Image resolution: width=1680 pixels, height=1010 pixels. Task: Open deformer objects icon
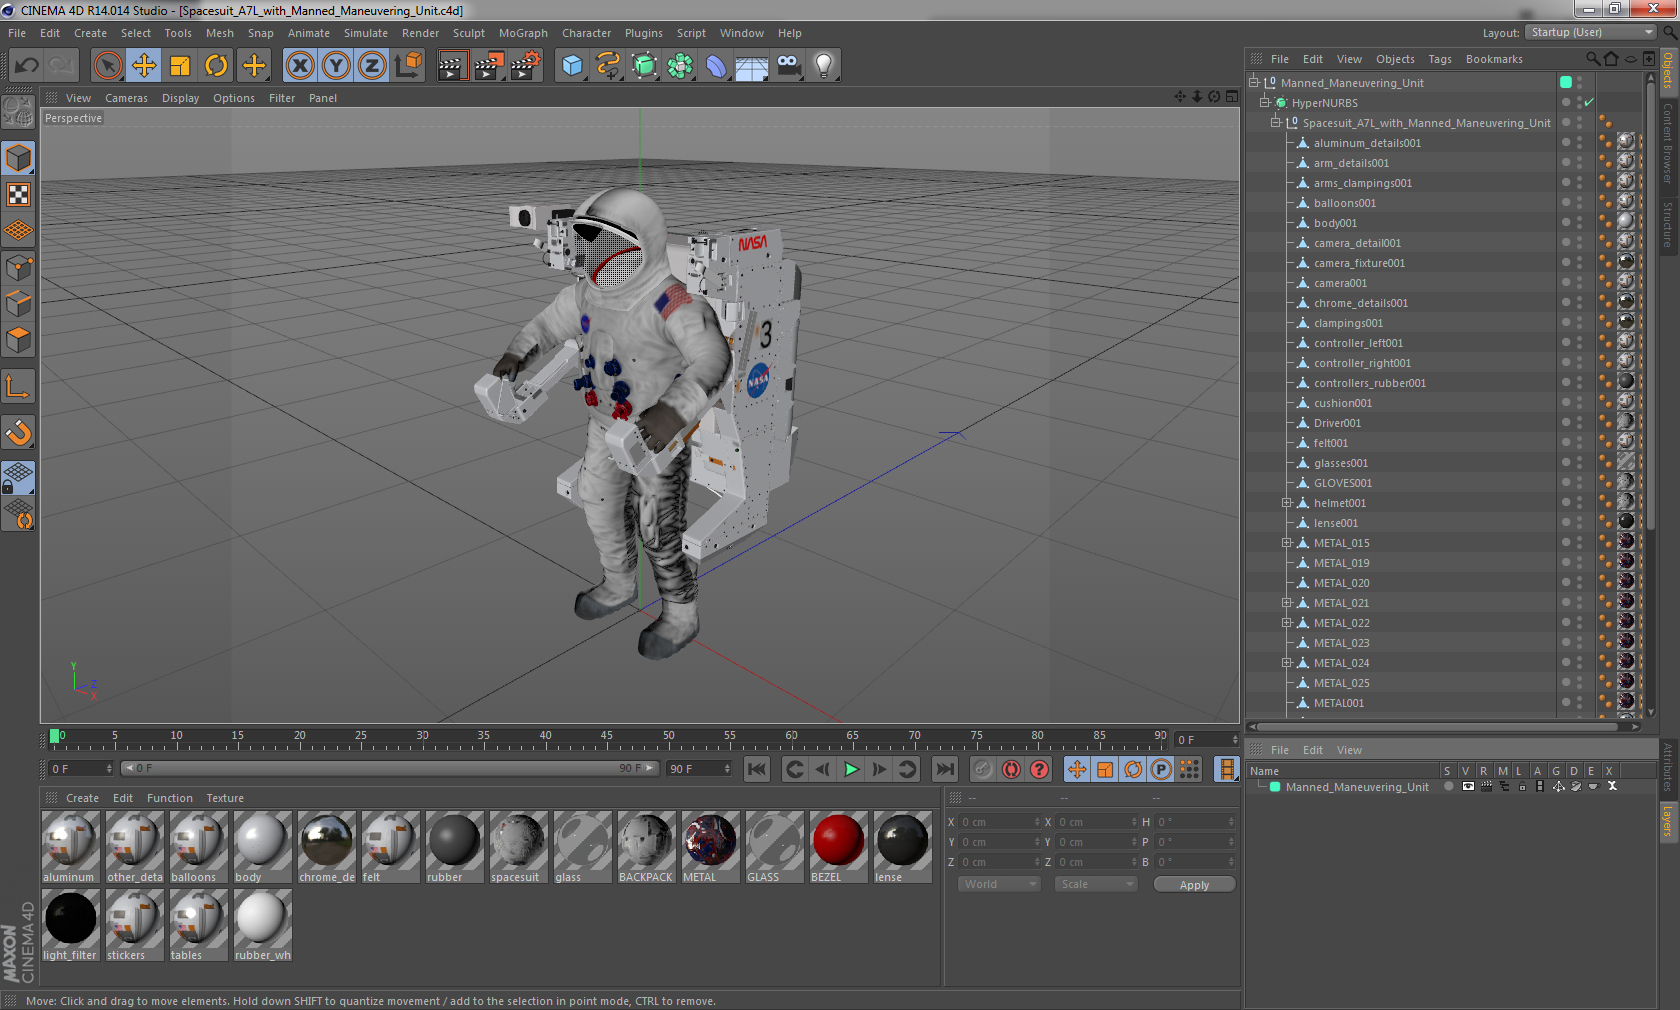[716, 66]
